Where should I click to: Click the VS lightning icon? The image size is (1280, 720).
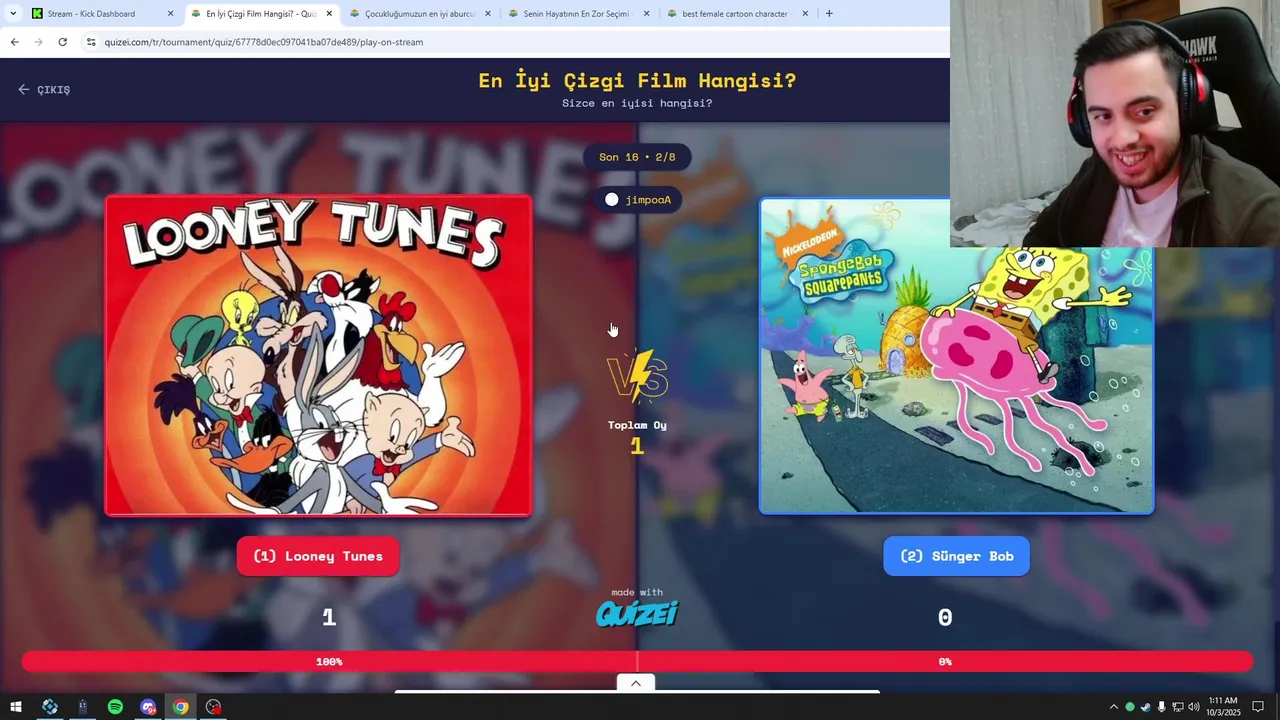point(637,376)
